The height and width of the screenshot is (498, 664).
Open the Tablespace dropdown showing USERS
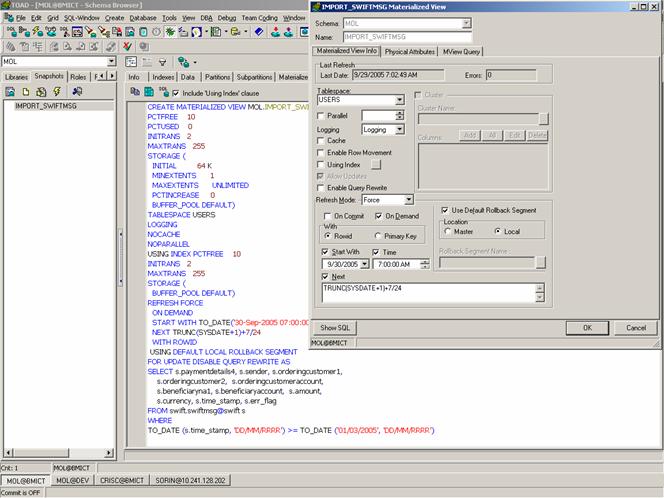(x=400, y=100)
